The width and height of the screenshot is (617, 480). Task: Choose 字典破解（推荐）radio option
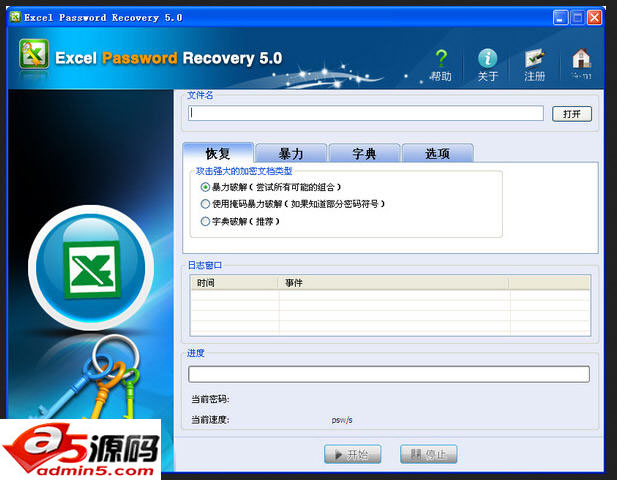(x=205, y=222)
